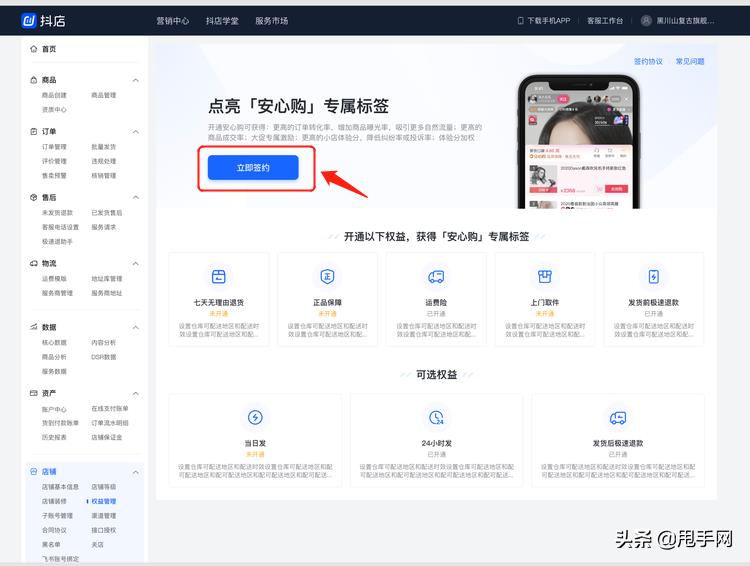Click the phone preview image
The width and height of the screenshot is (750, 566).
(x=578, y=142)
